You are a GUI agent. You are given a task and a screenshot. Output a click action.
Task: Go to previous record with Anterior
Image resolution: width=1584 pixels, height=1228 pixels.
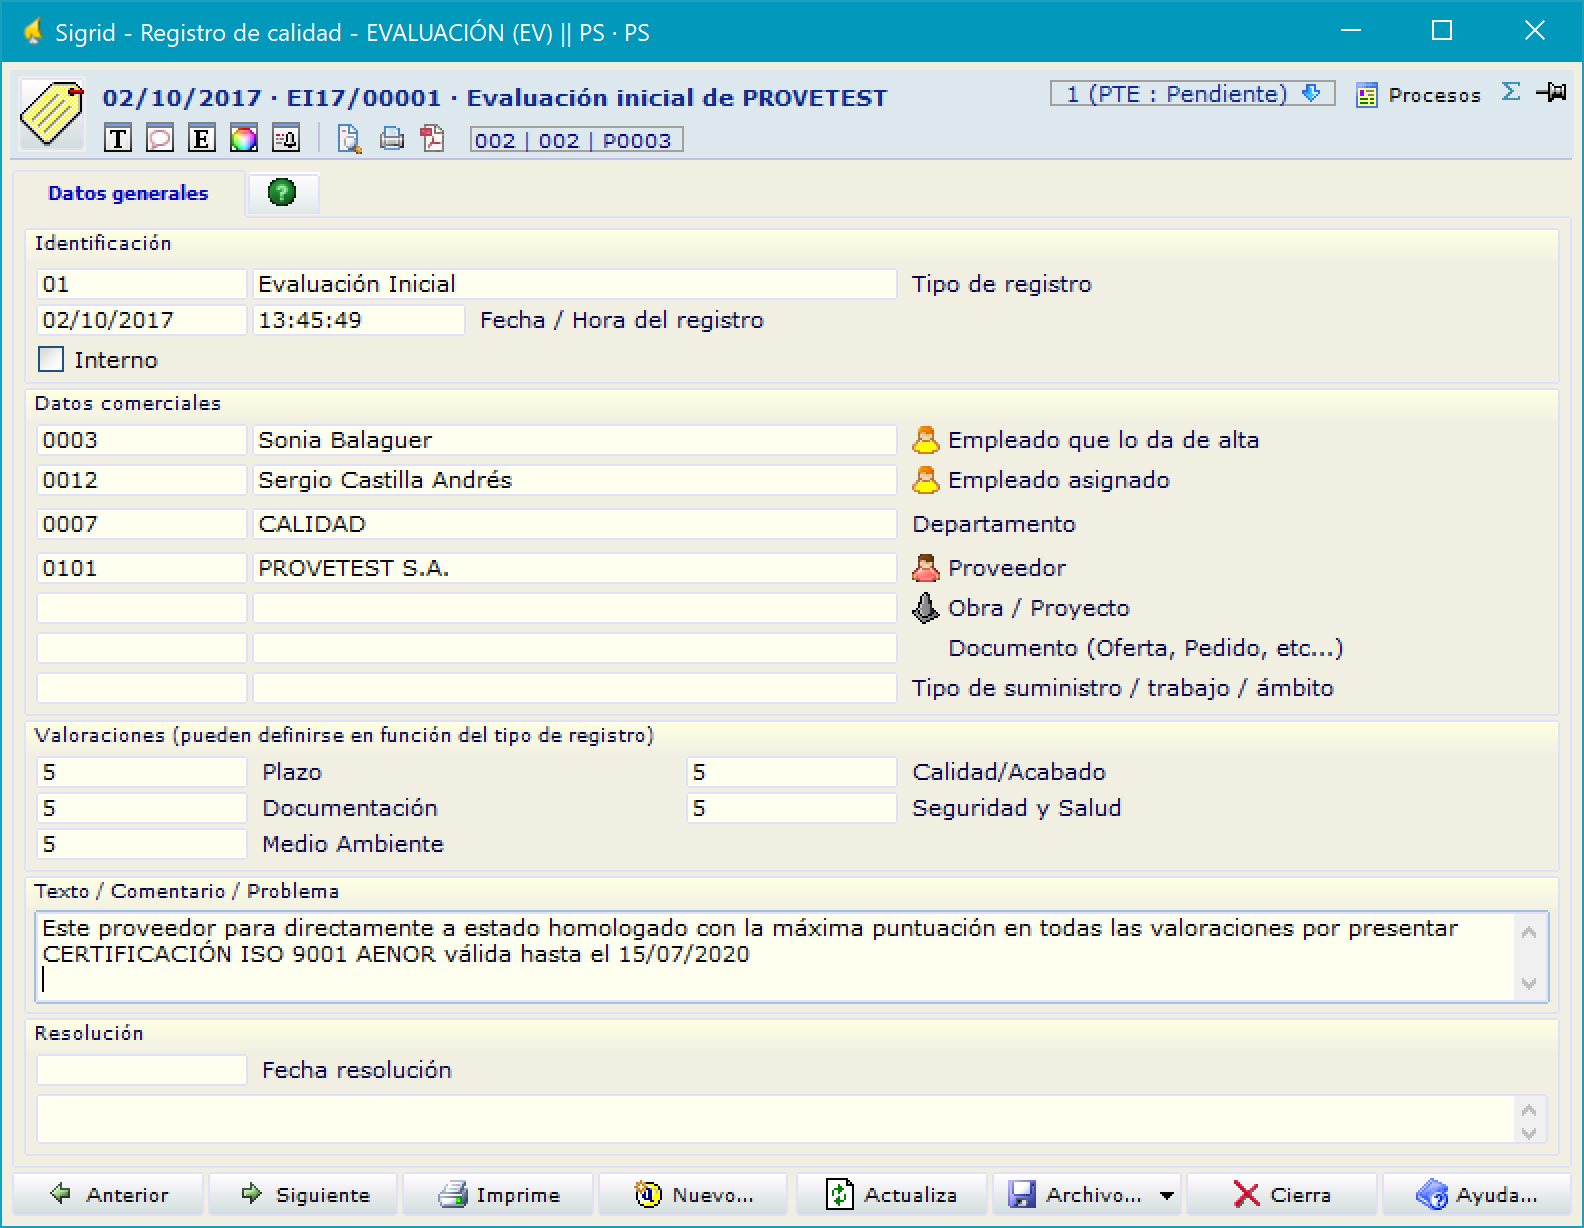(x=108, y=1195)
